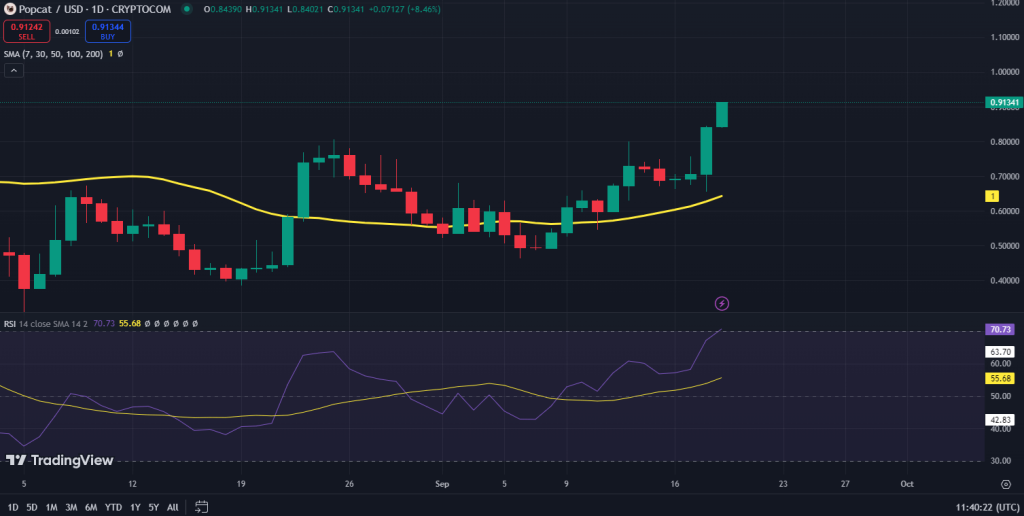Show the All time range

[x=173, y=506]
